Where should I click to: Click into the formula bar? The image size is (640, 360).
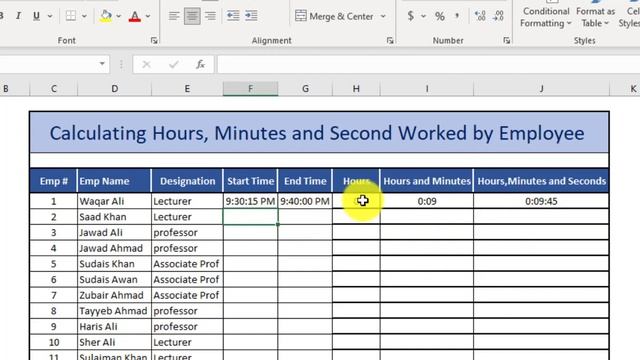click(x=429, y=64)
